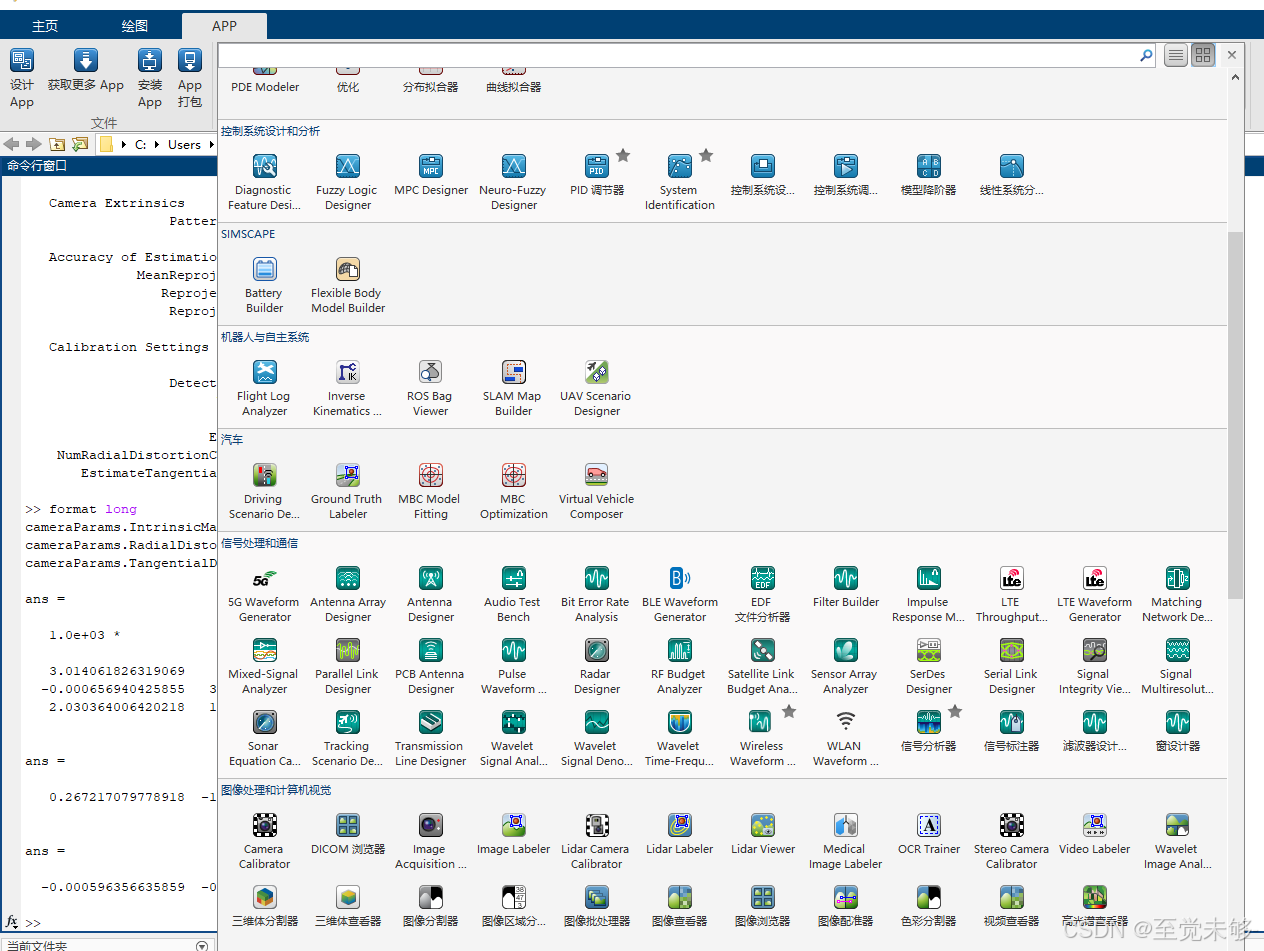Open the System Identification app

pos(679,182)
